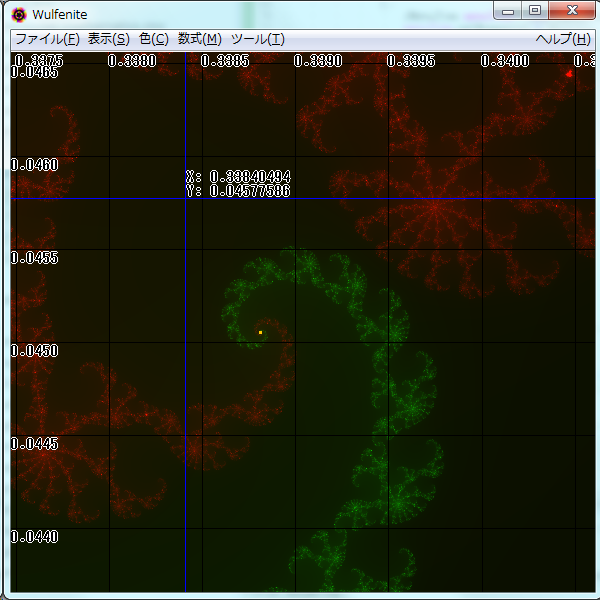Expand the 色(C) color menu

pyautogui.click(x=153, y=39)
